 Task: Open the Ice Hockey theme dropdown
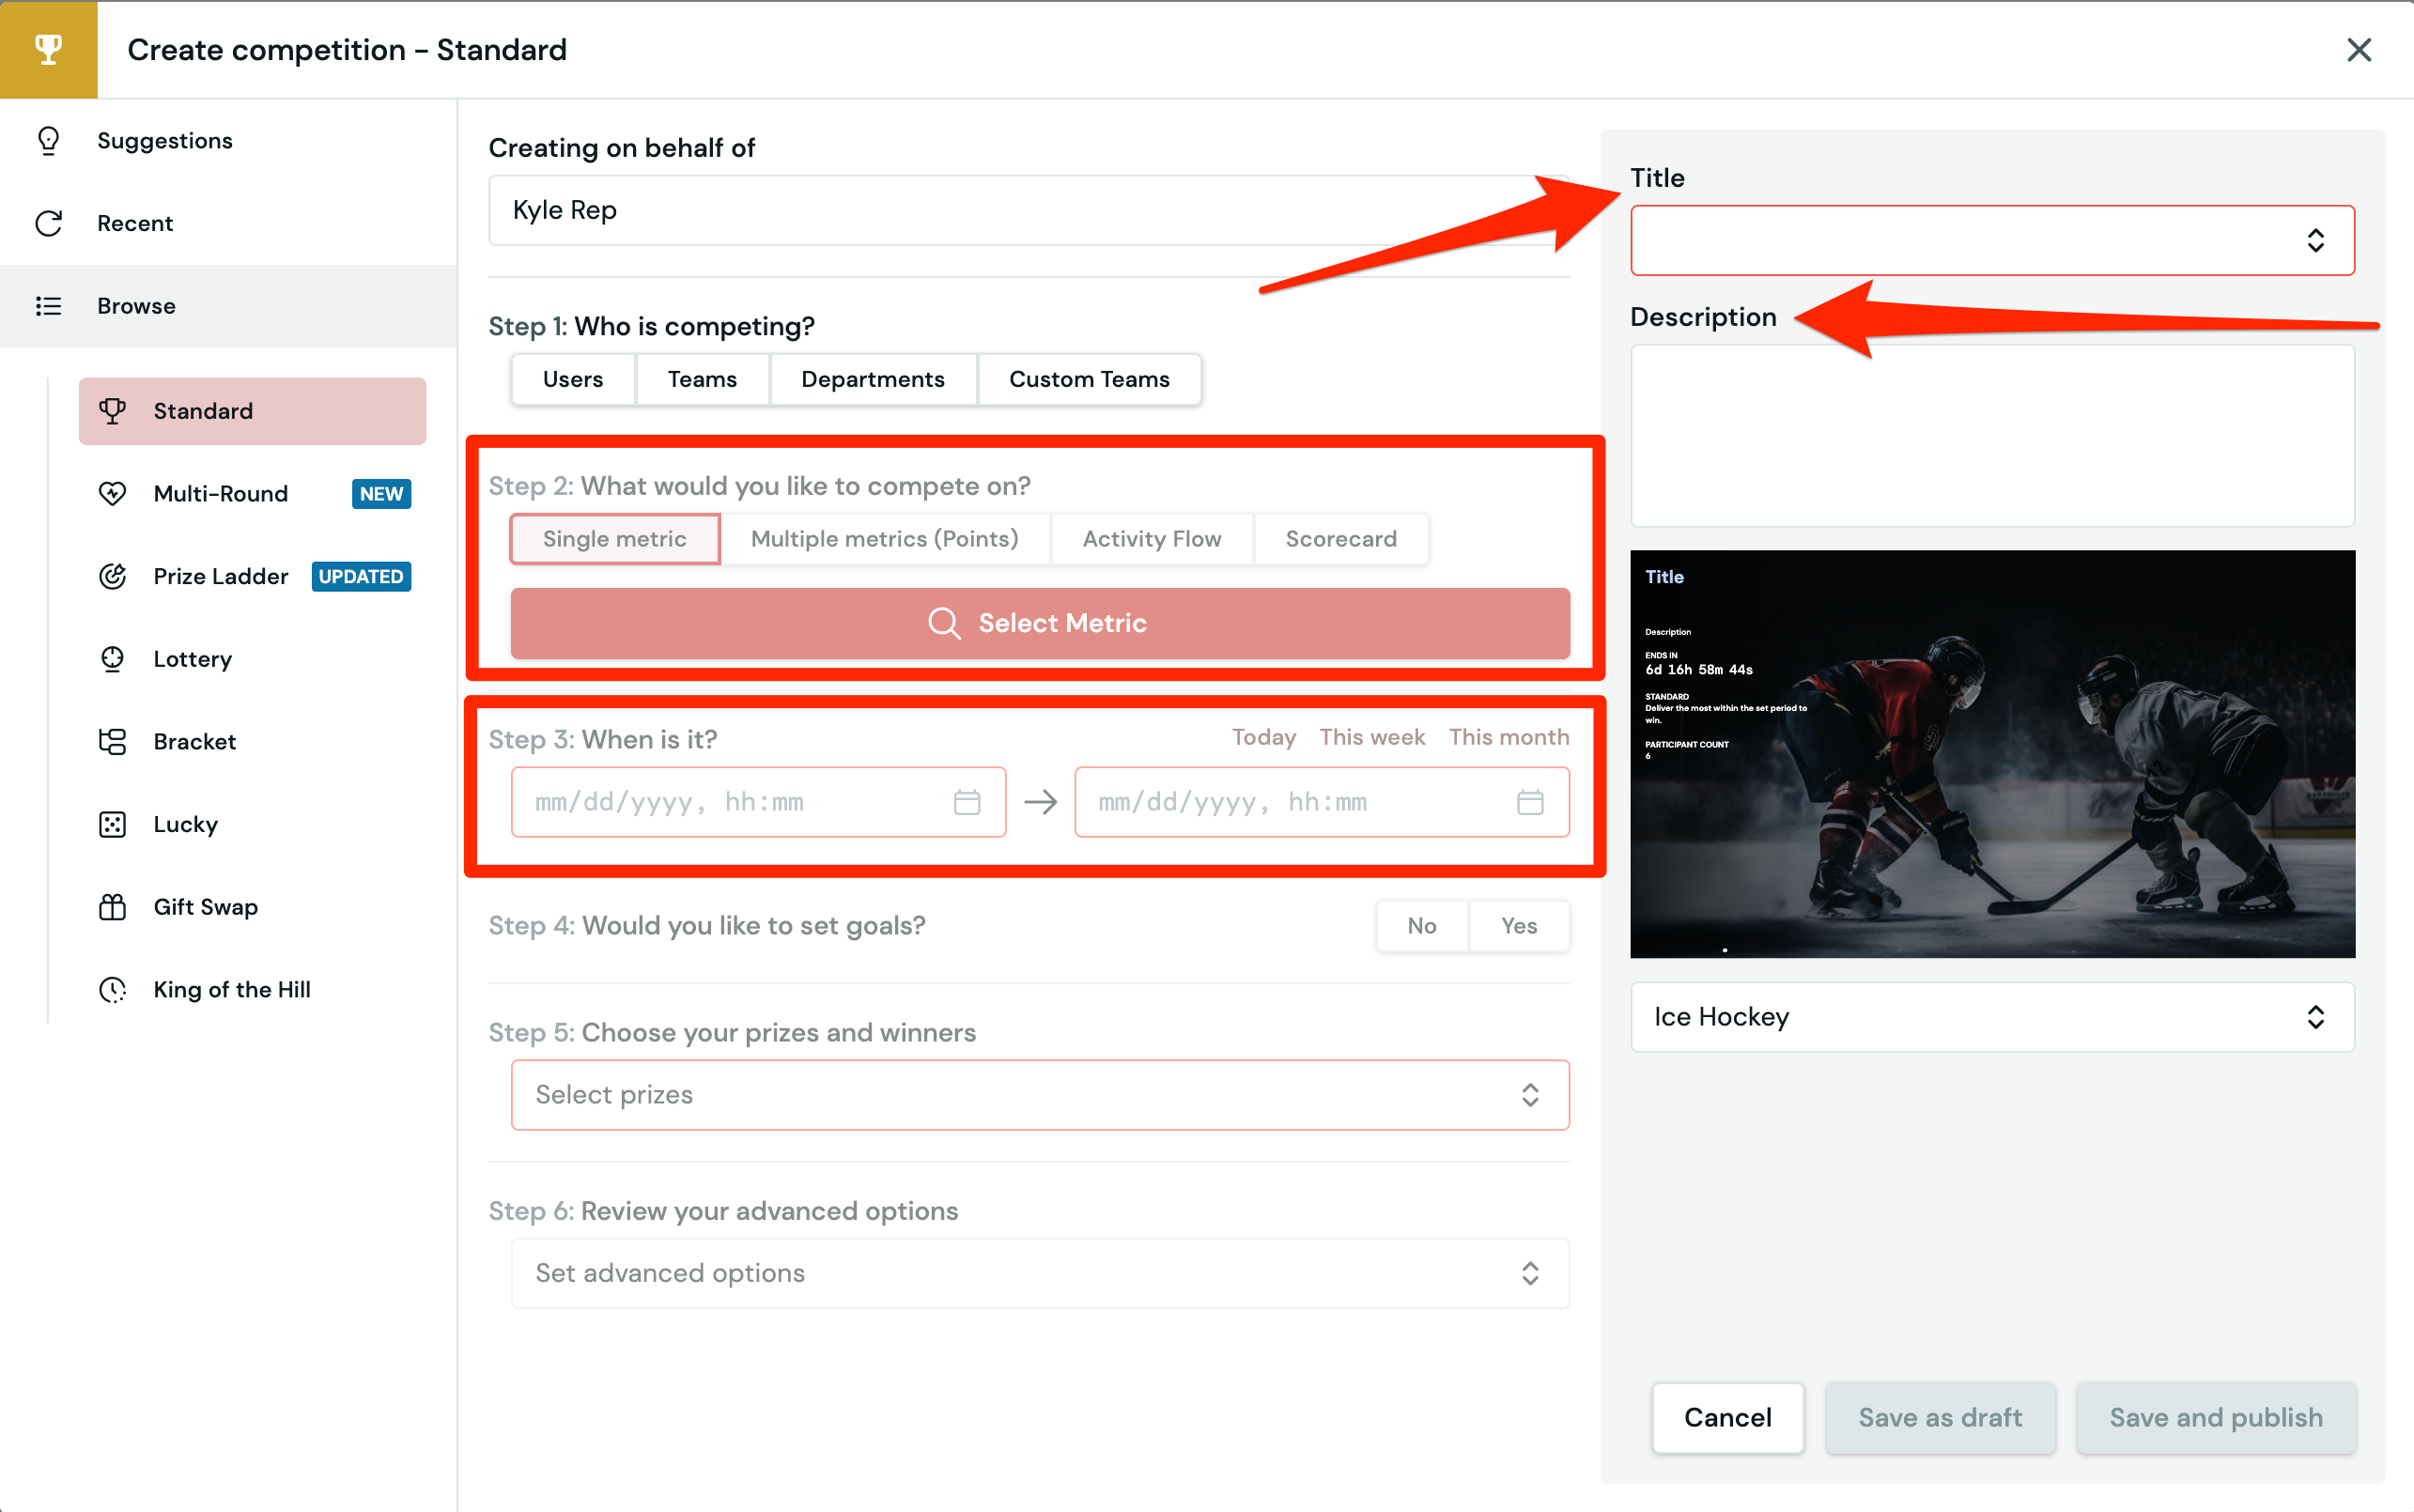[1991, 1017]
